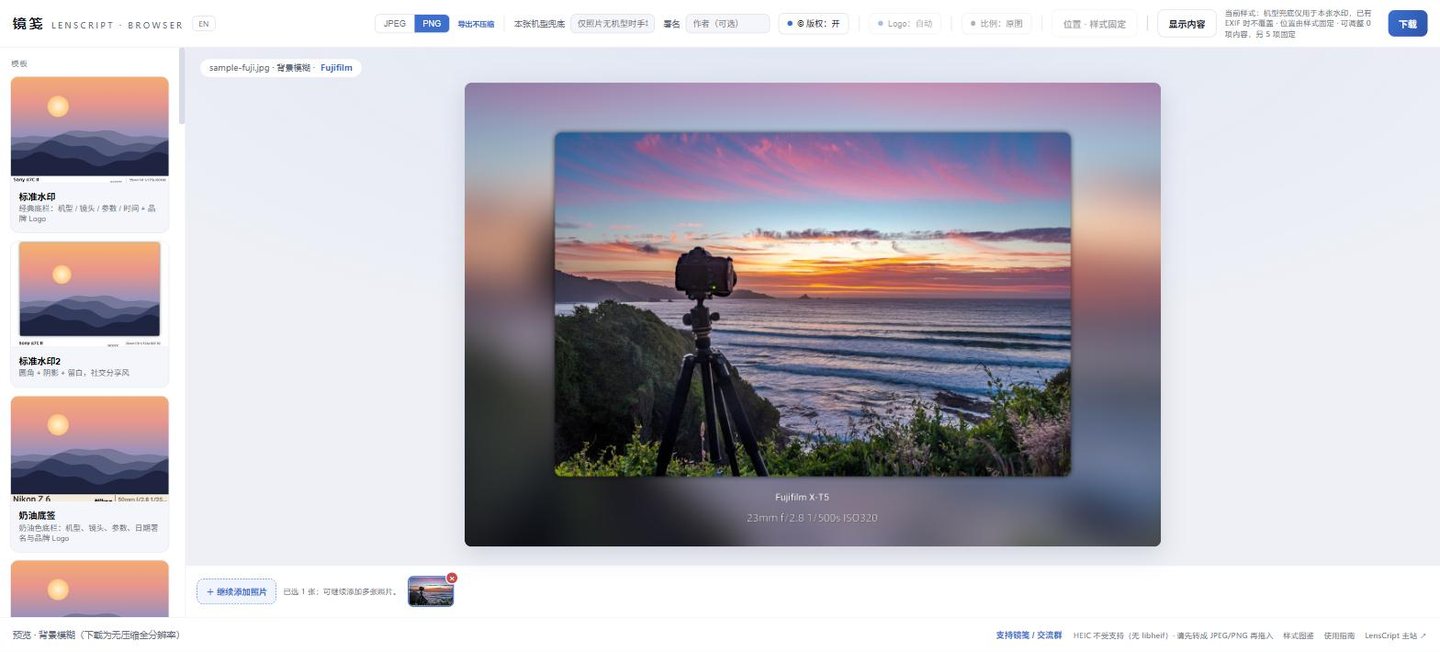Click the 23mm f/2.8 1/500s ISO320 text
This screenshot has width=1440, height=652.
(812, 518)
